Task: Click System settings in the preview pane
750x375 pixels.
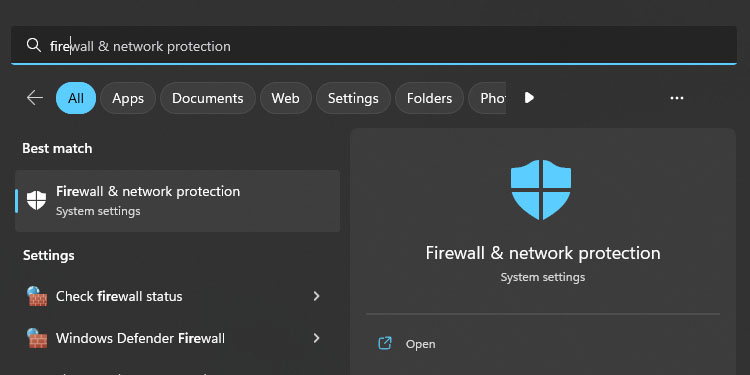Action: [x=542, y=277]
